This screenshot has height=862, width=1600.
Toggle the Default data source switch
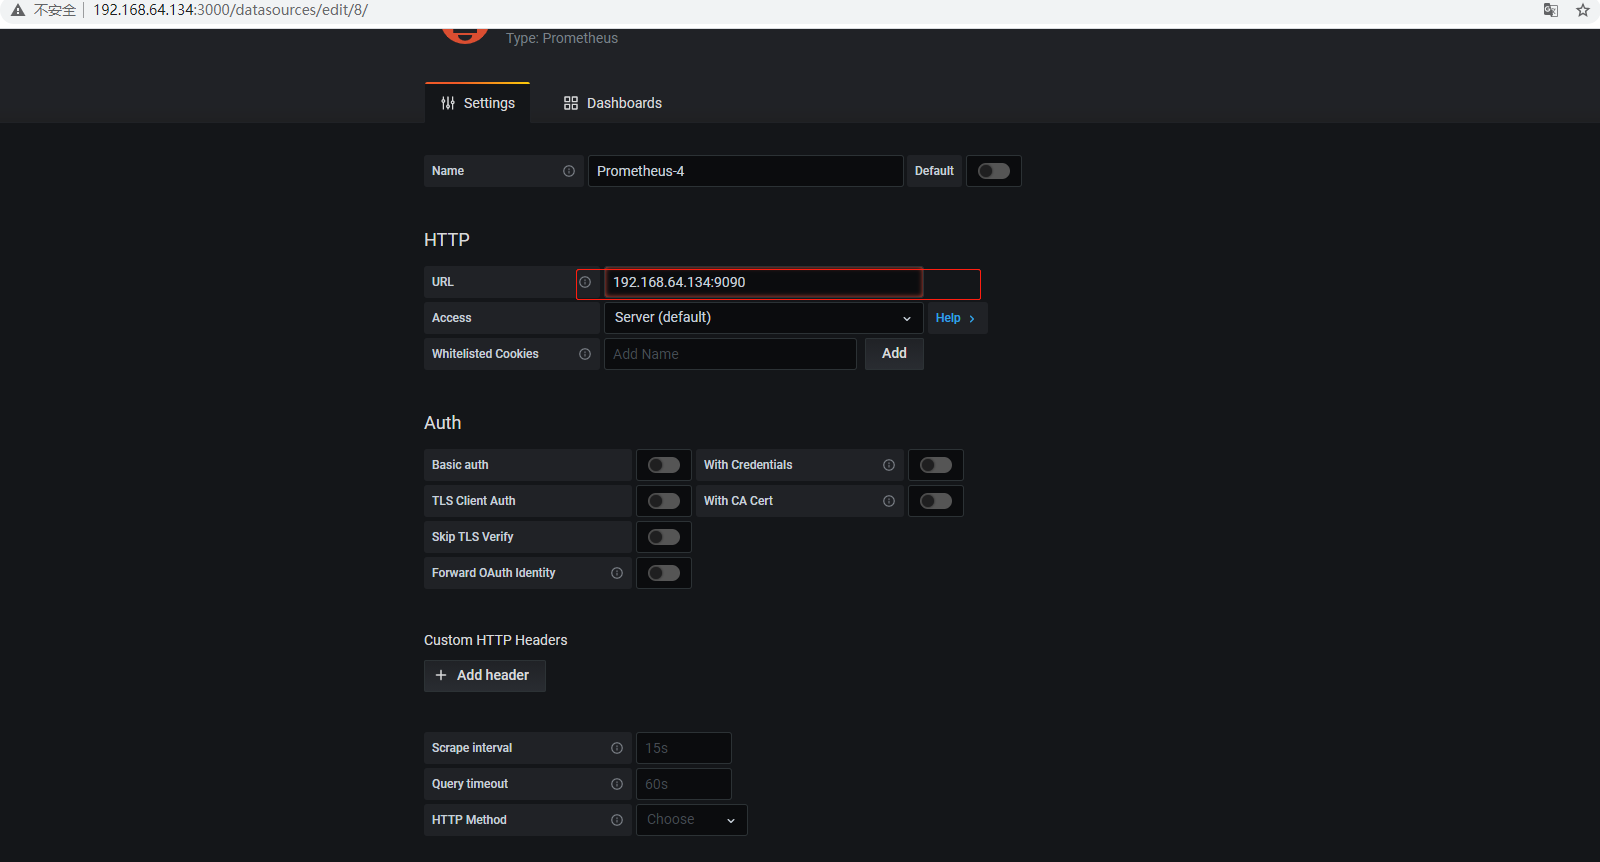[x=994, y=171]
